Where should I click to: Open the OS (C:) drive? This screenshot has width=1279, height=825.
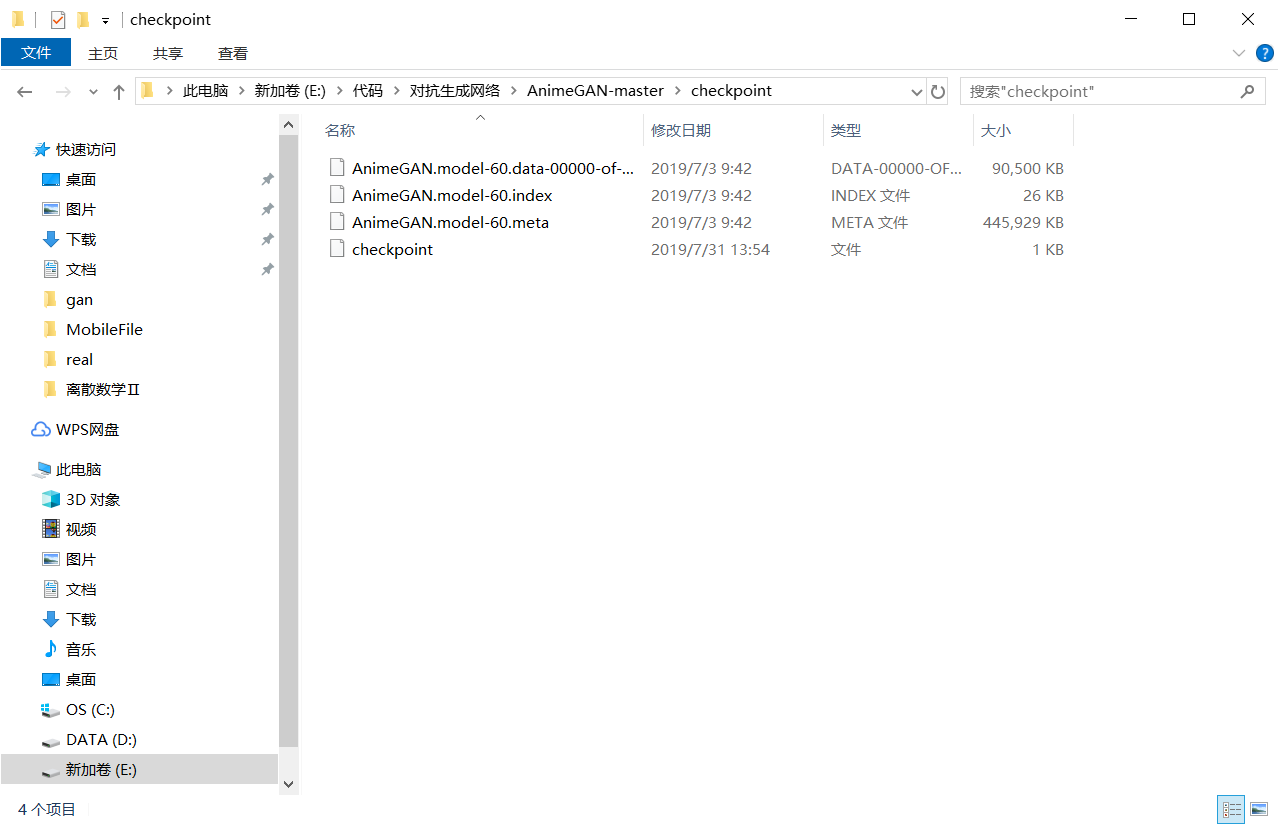pos(90,709)
